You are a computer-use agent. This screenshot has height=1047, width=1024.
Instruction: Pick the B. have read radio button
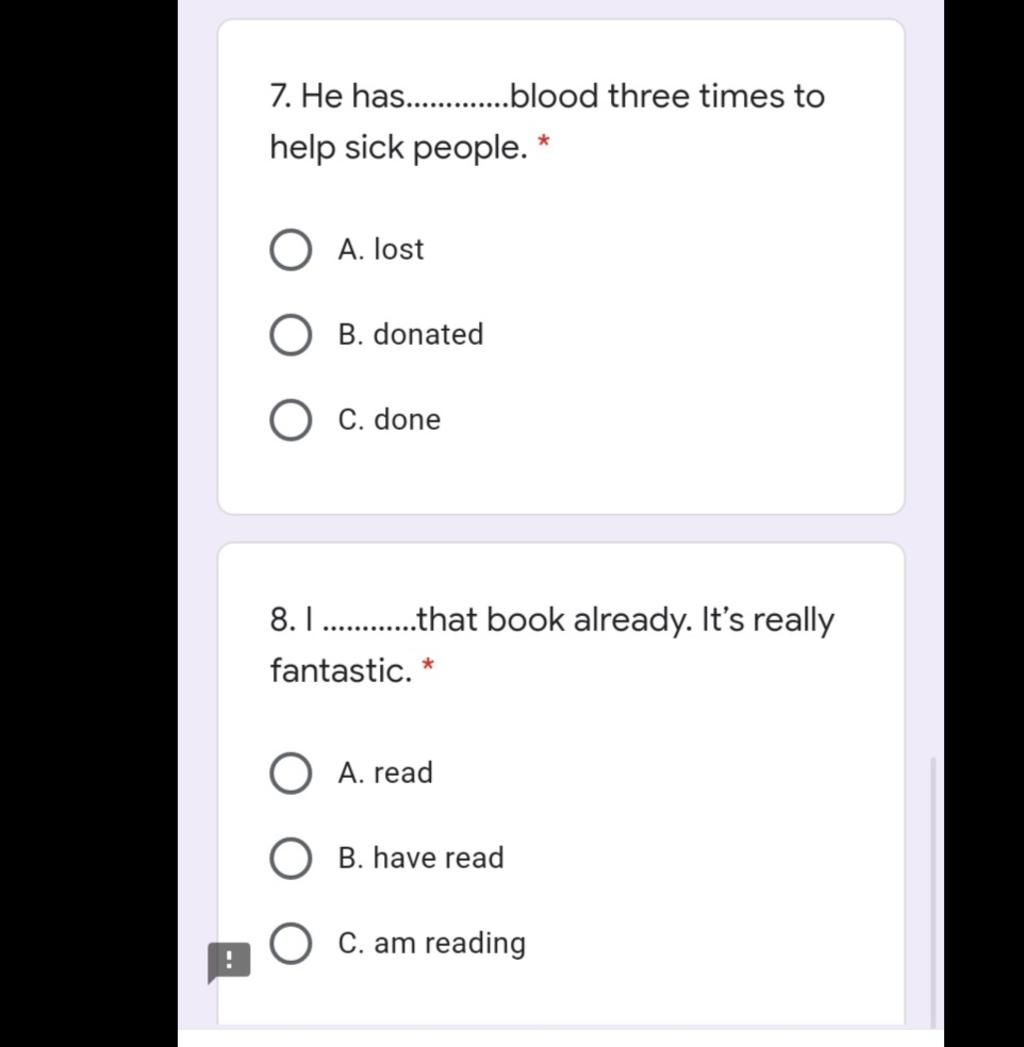[x=290, y=858]
